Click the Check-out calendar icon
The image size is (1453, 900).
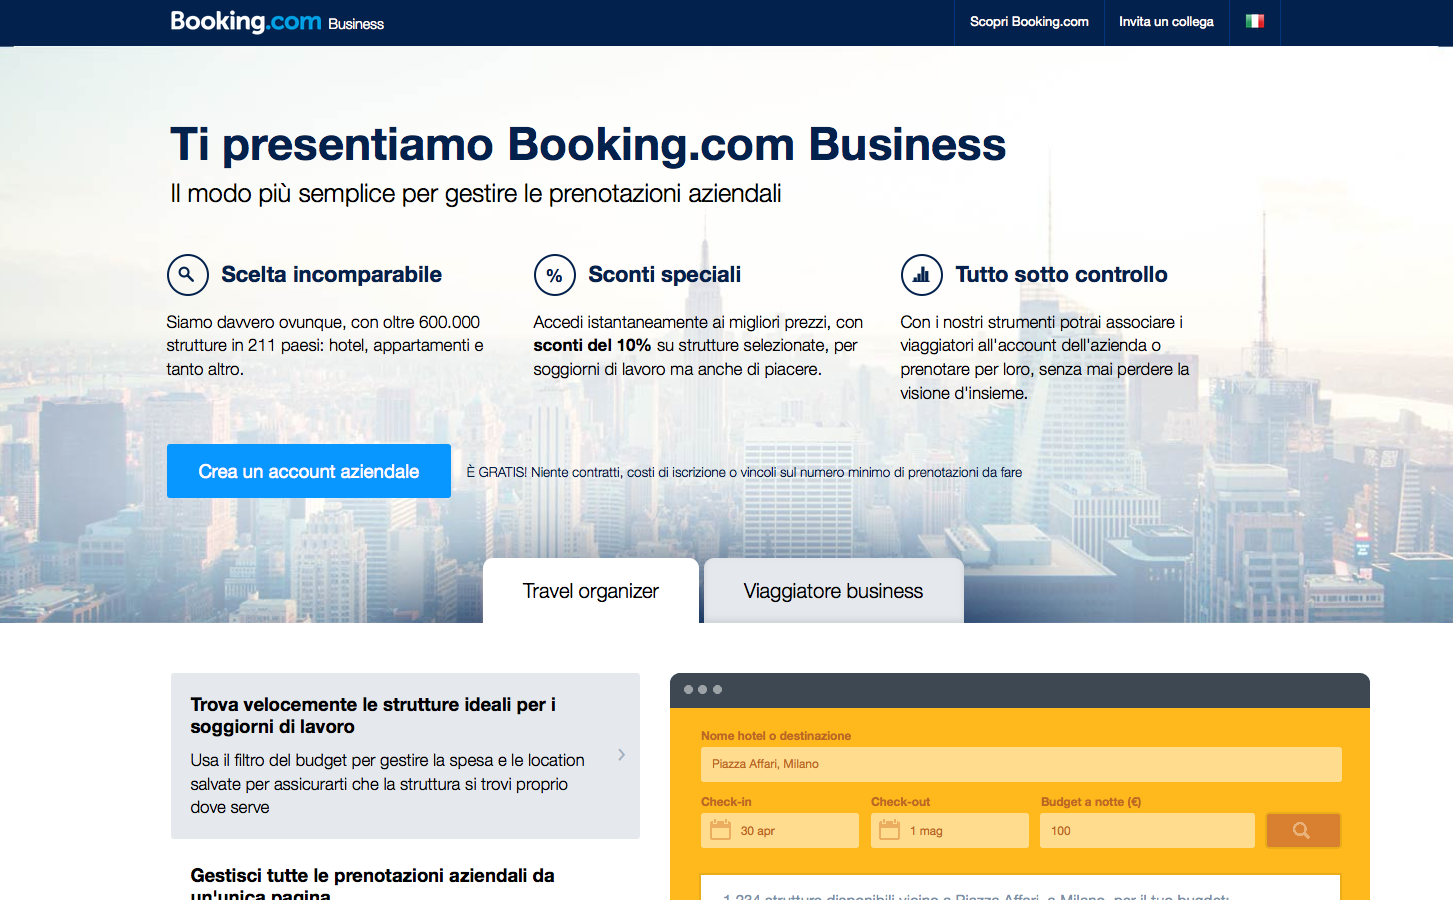coord(890,830)
